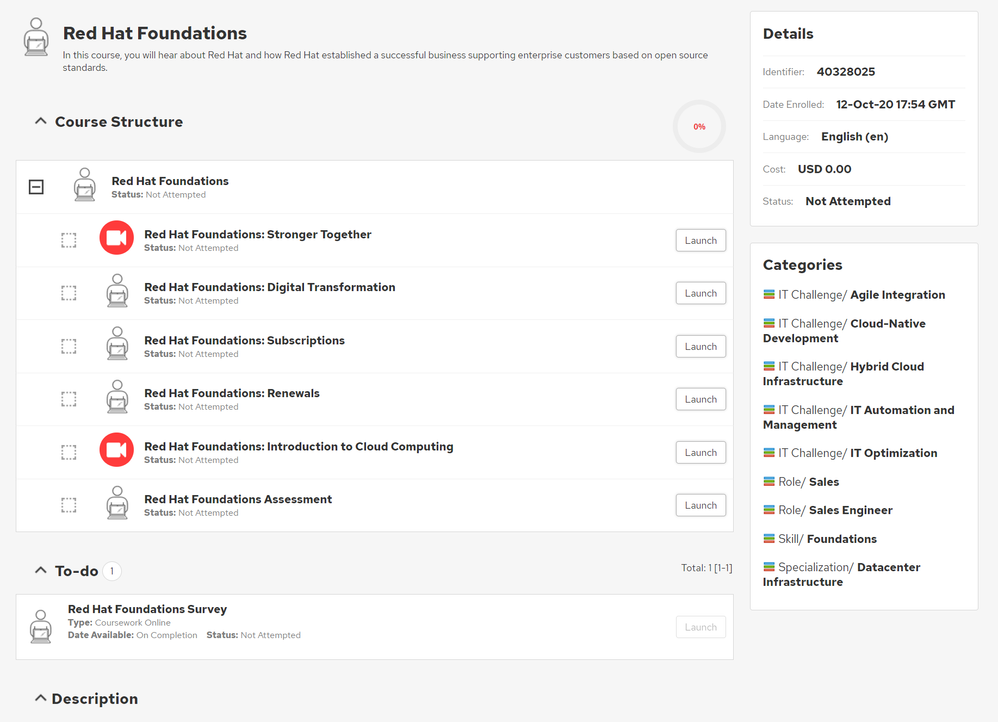This screenshot has height=722, width=998.
Task: Launch the Renewals module
Action: point(700,399)
